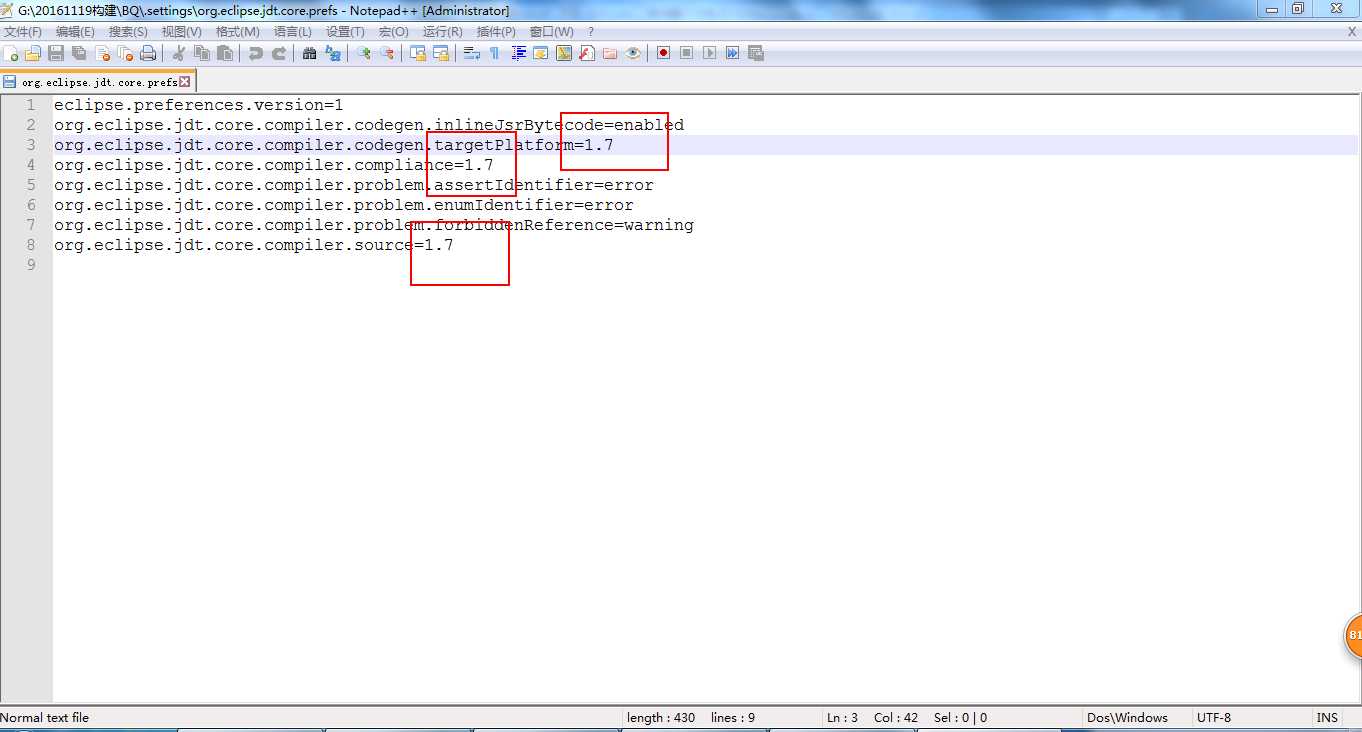This screenshot has height=732, width=1362.
Task: Show the Document Map panel icon
Action: [564, 53]
